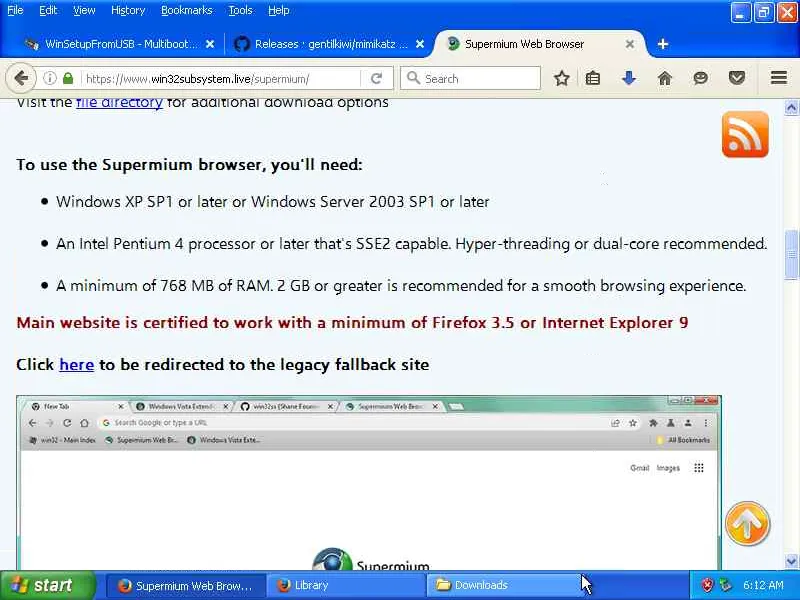
Task: Open the Windows start menu
Action: [x=47, y=585]
